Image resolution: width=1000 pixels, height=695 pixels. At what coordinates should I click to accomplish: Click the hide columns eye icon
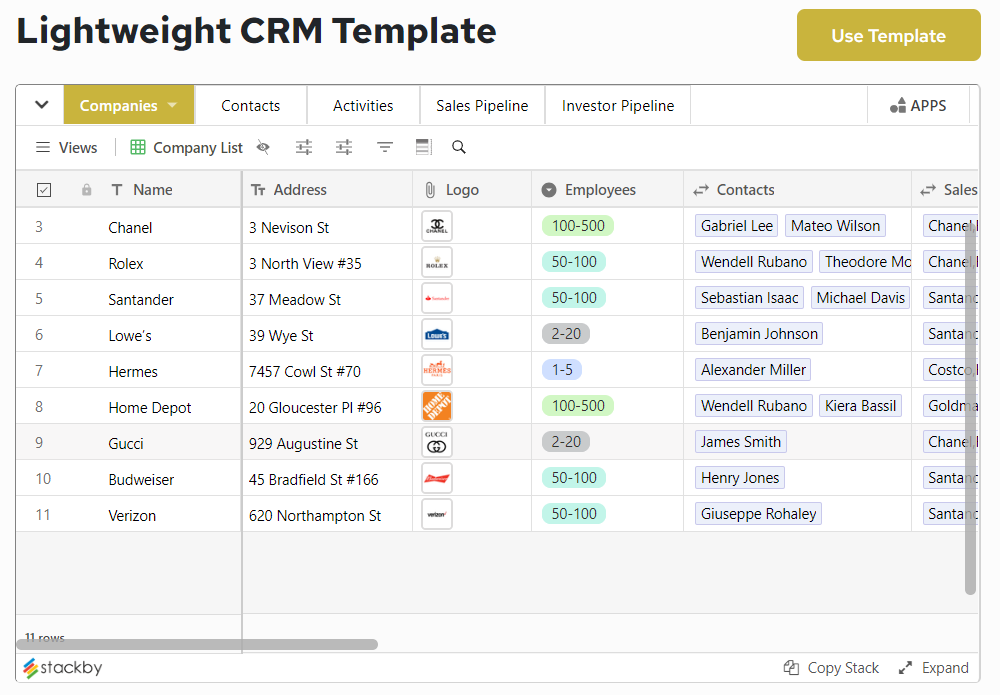point(263,148)
